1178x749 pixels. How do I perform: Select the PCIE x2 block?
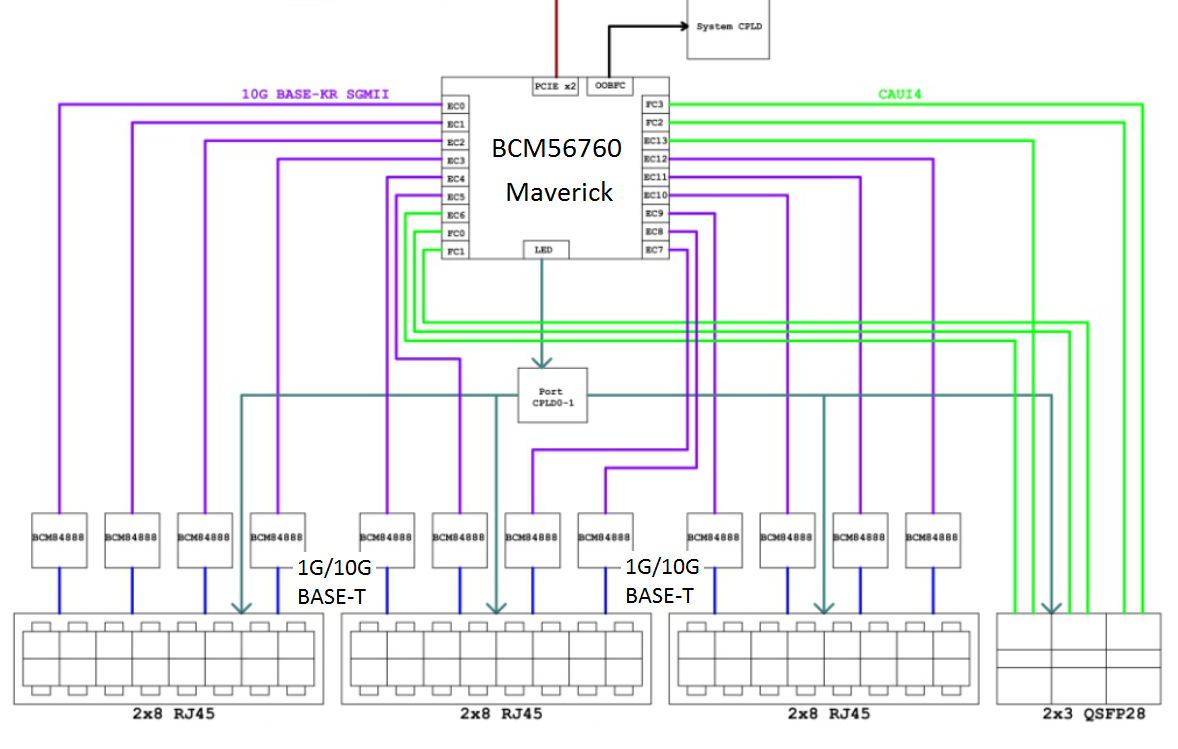(x=555, y=87)
